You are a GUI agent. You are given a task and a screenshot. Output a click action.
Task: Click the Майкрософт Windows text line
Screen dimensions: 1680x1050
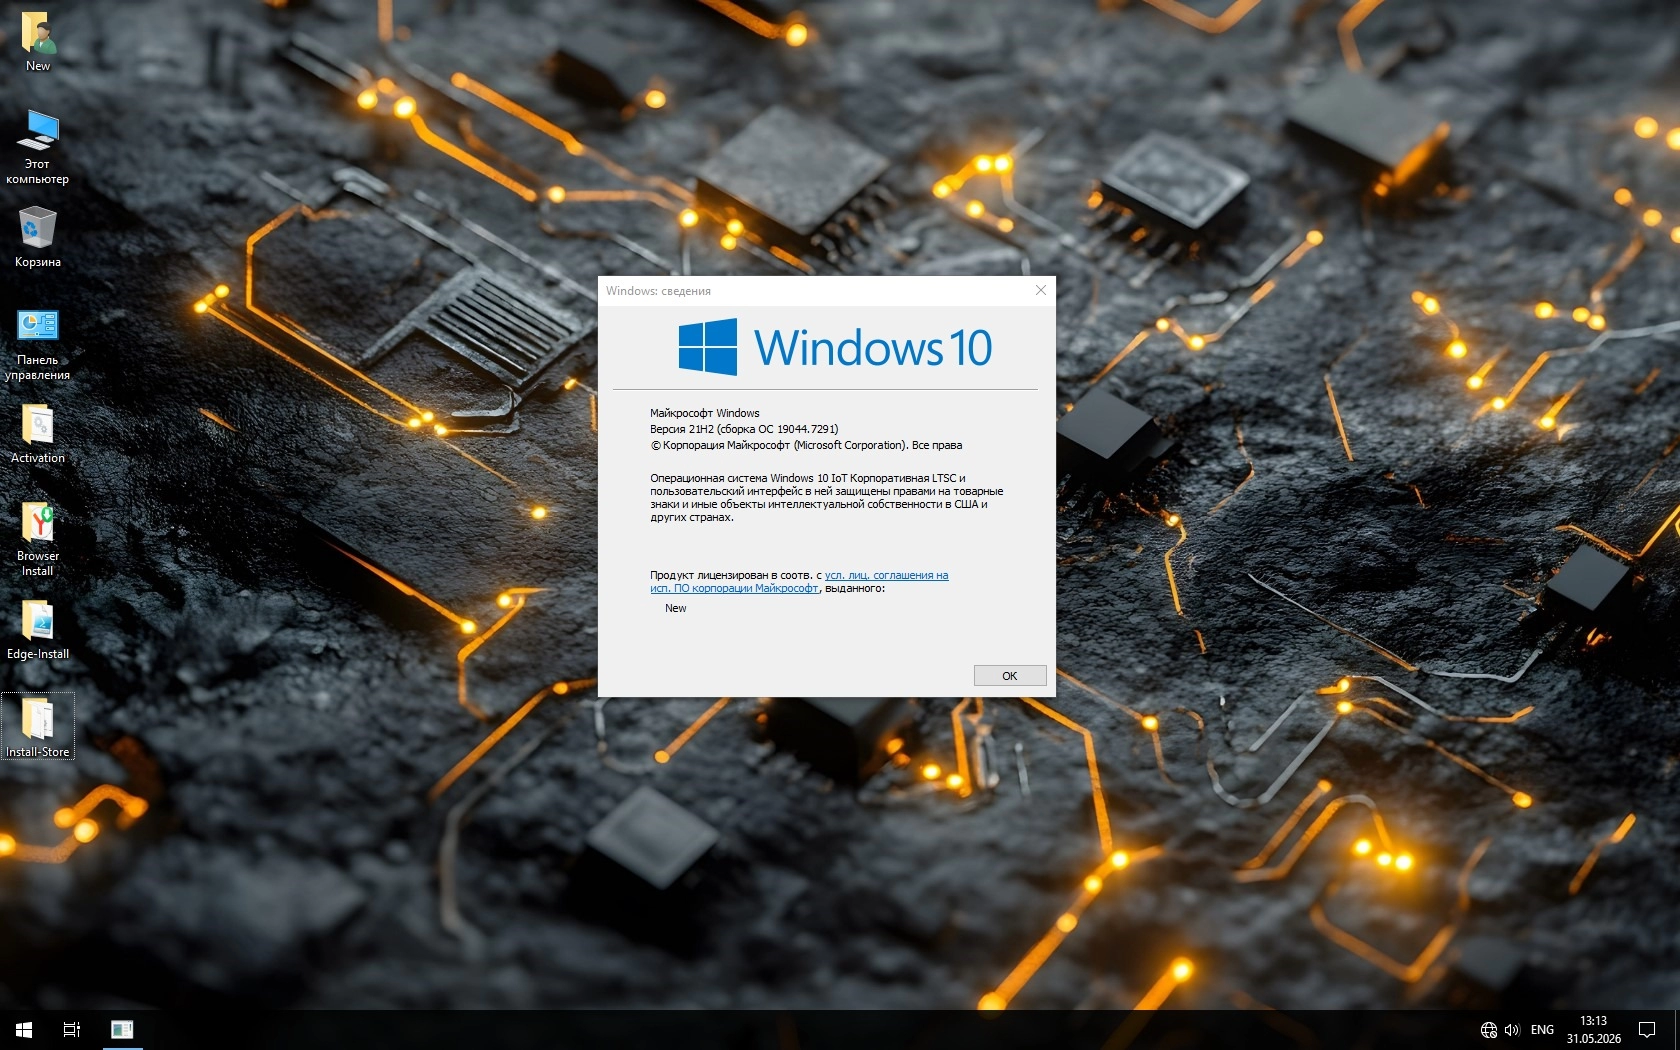[705, 413]
